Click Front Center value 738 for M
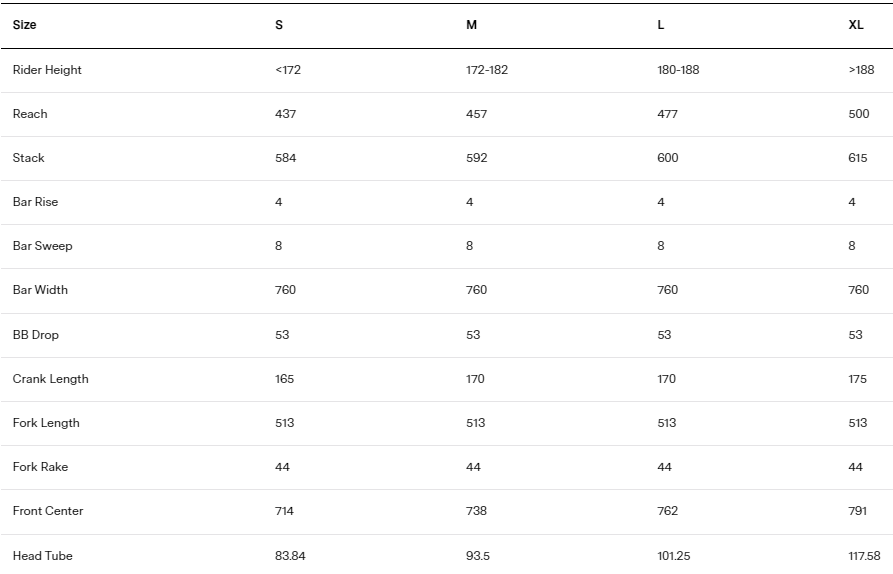This screenshot has width=893, height=574. pos(477,511)
